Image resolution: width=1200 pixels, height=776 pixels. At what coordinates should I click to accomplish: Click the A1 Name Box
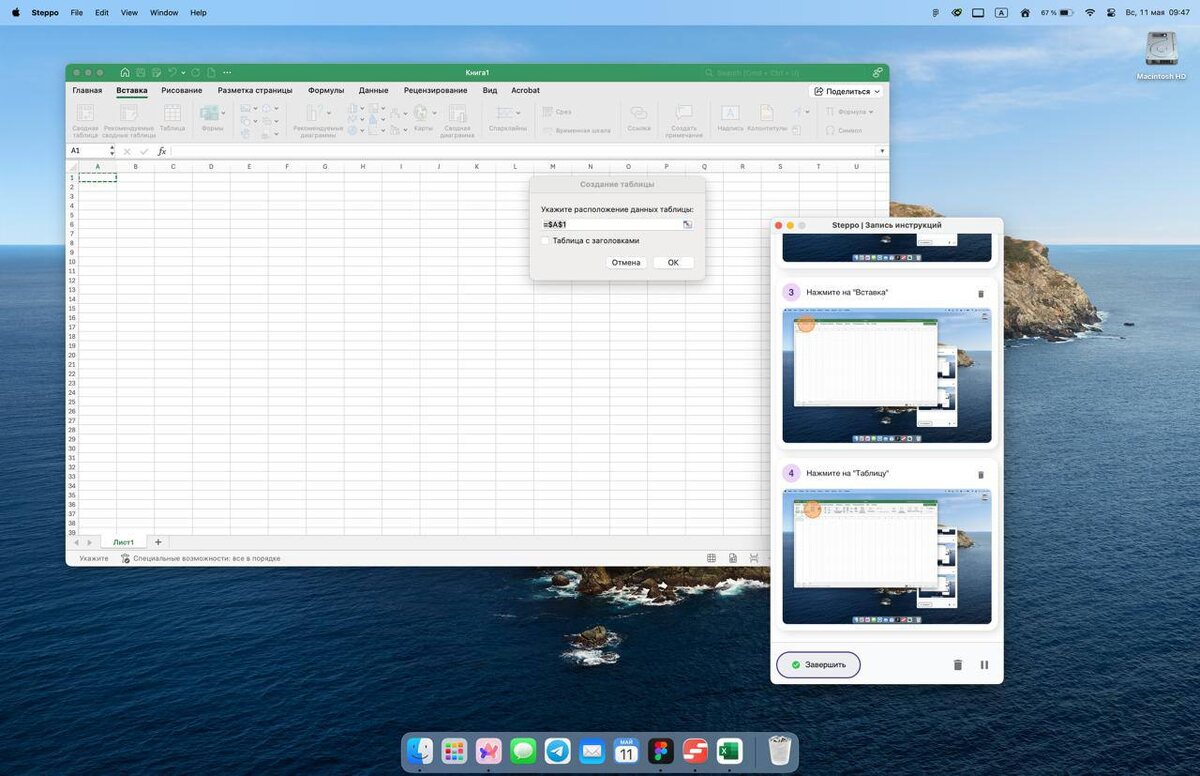pos(88,151)
